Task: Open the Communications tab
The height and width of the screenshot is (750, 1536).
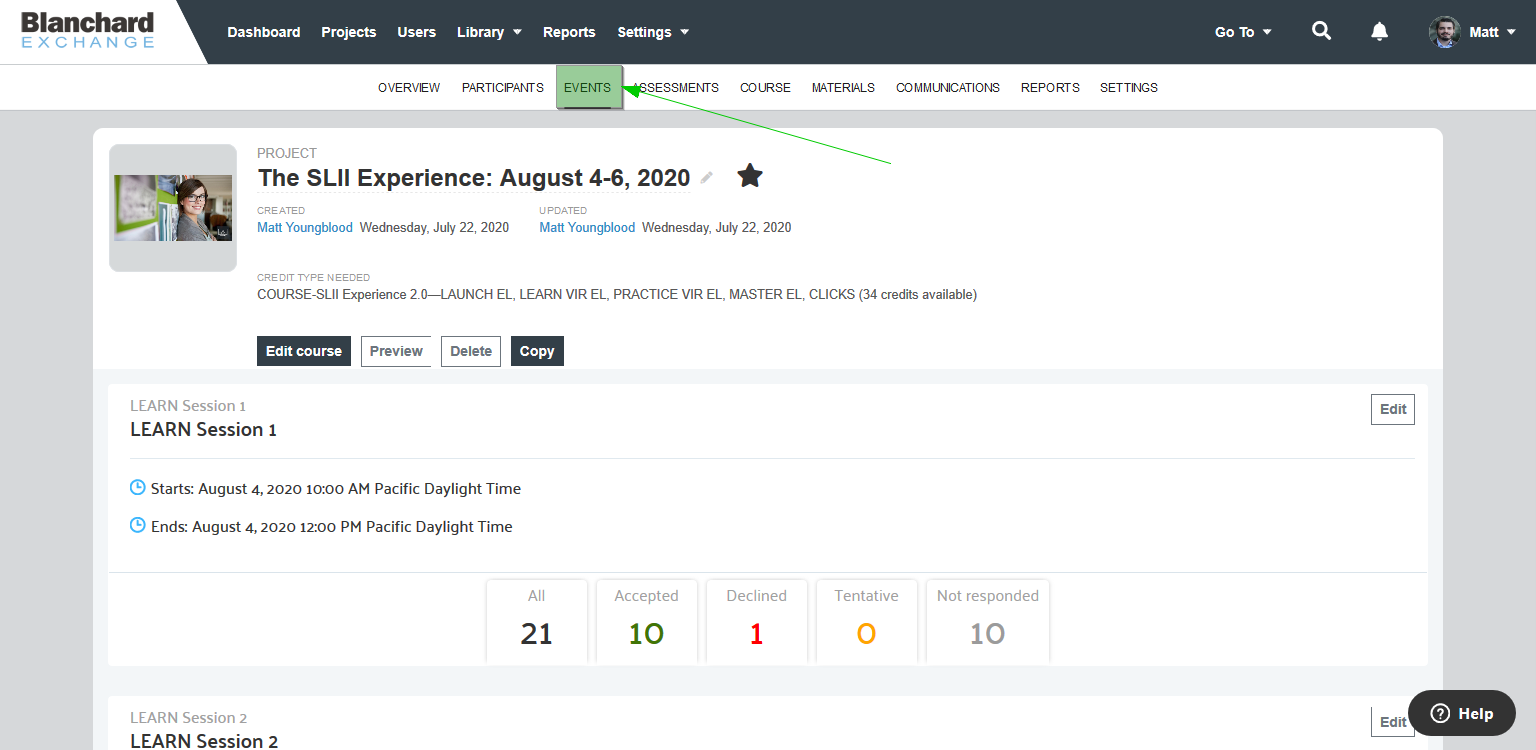Action: (948, 88)
